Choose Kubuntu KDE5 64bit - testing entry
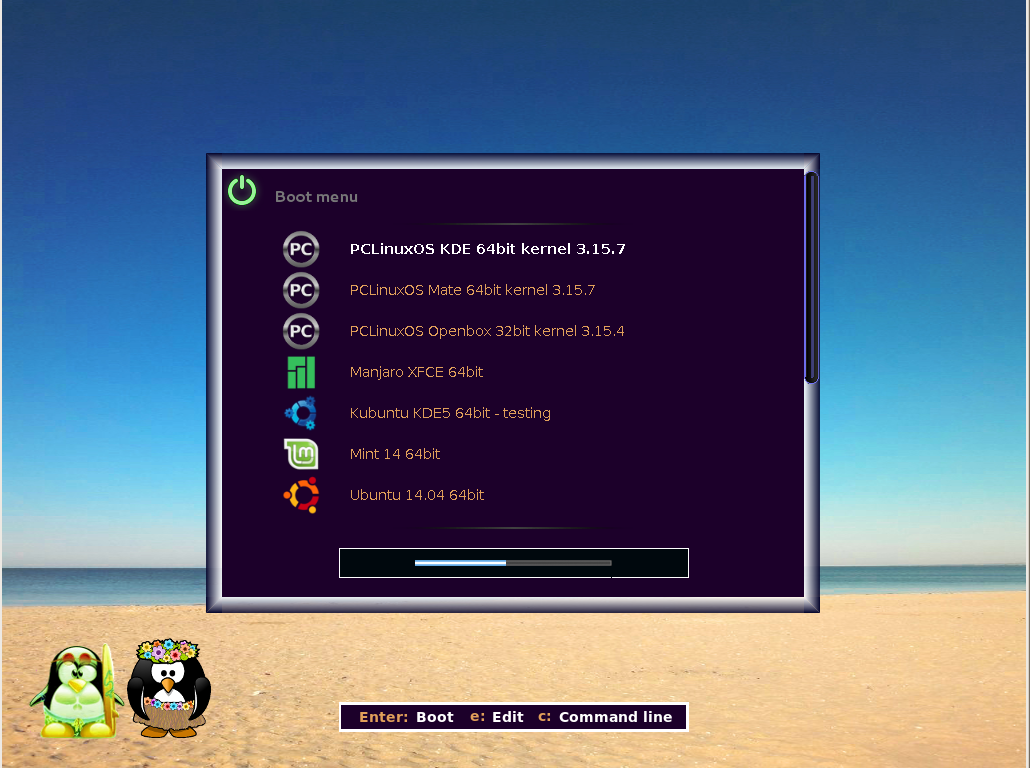 (x=450, y=413)
